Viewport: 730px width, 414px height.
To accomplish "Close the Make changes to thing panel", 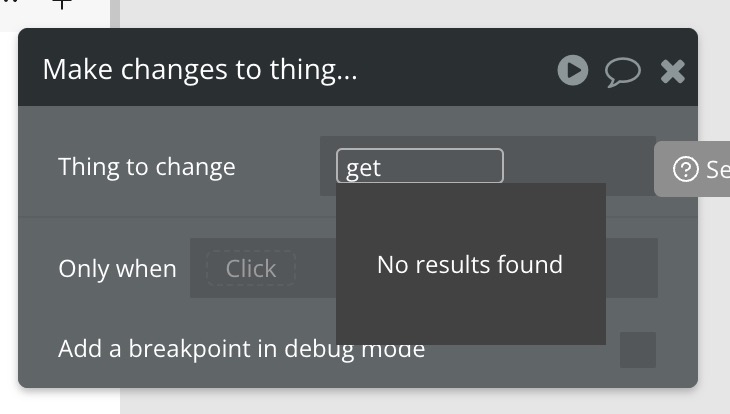I will click(x=672, y=71).
